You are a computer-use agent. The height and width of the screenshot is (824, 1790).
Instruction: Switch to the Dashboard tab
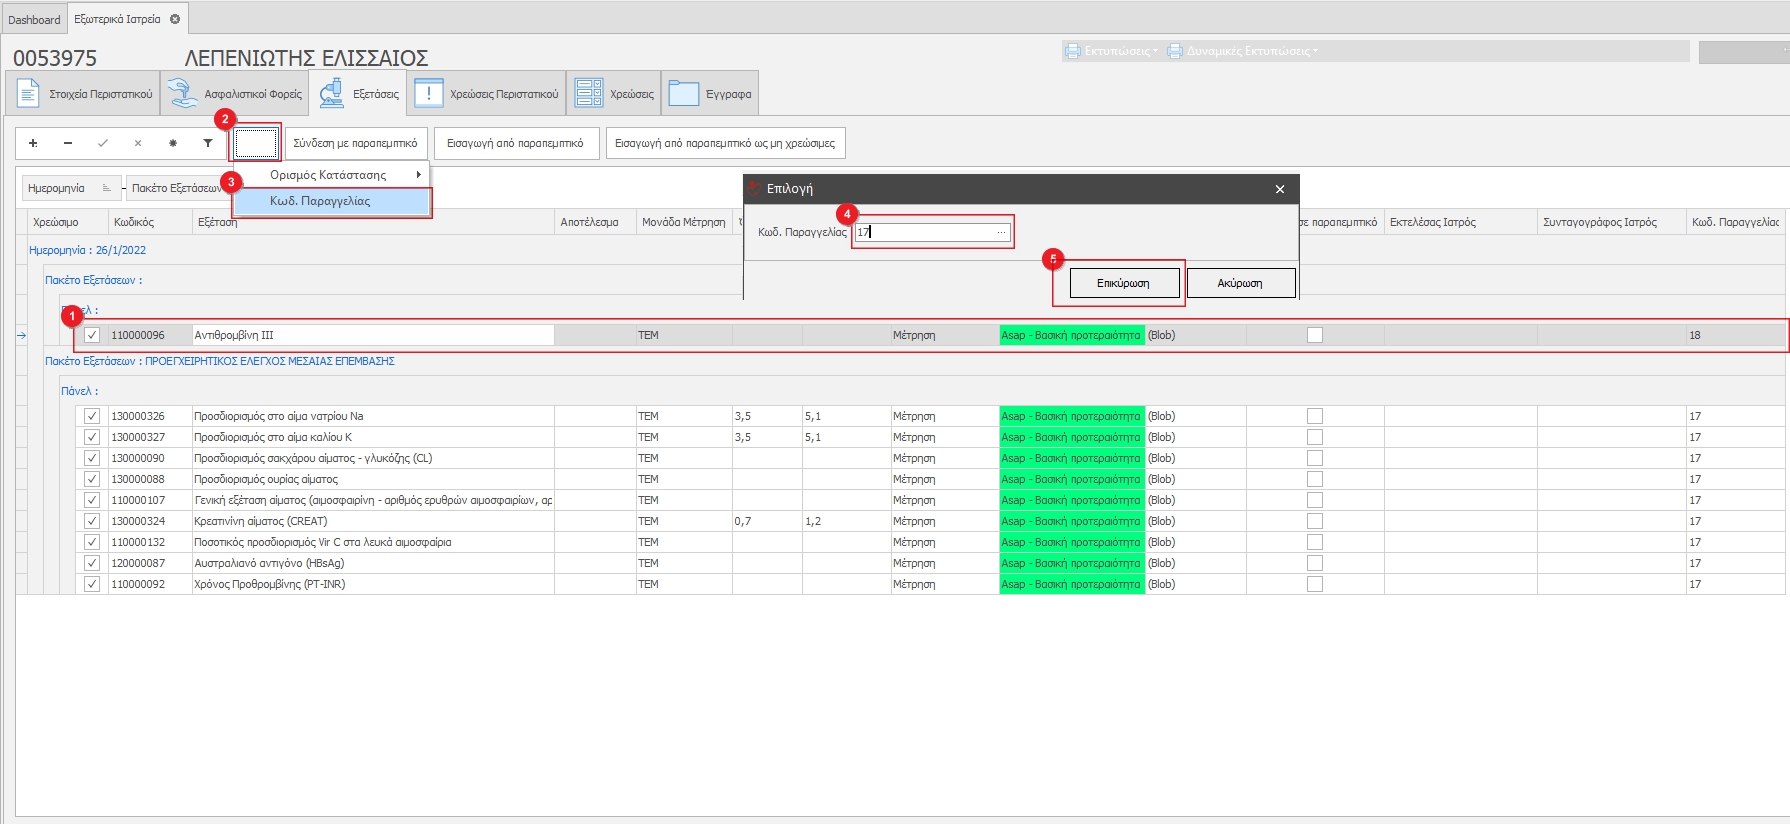[34, 19]
